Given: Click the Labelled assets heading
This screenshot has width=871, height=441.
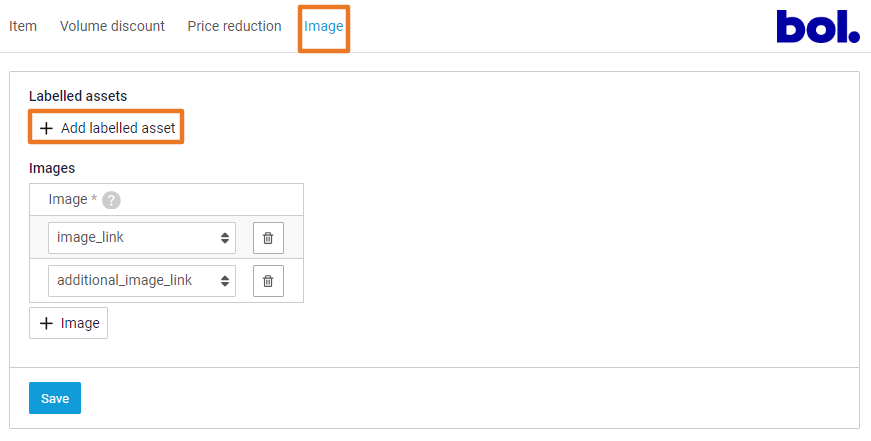Looking at the screenshot, I should [78, 96].
